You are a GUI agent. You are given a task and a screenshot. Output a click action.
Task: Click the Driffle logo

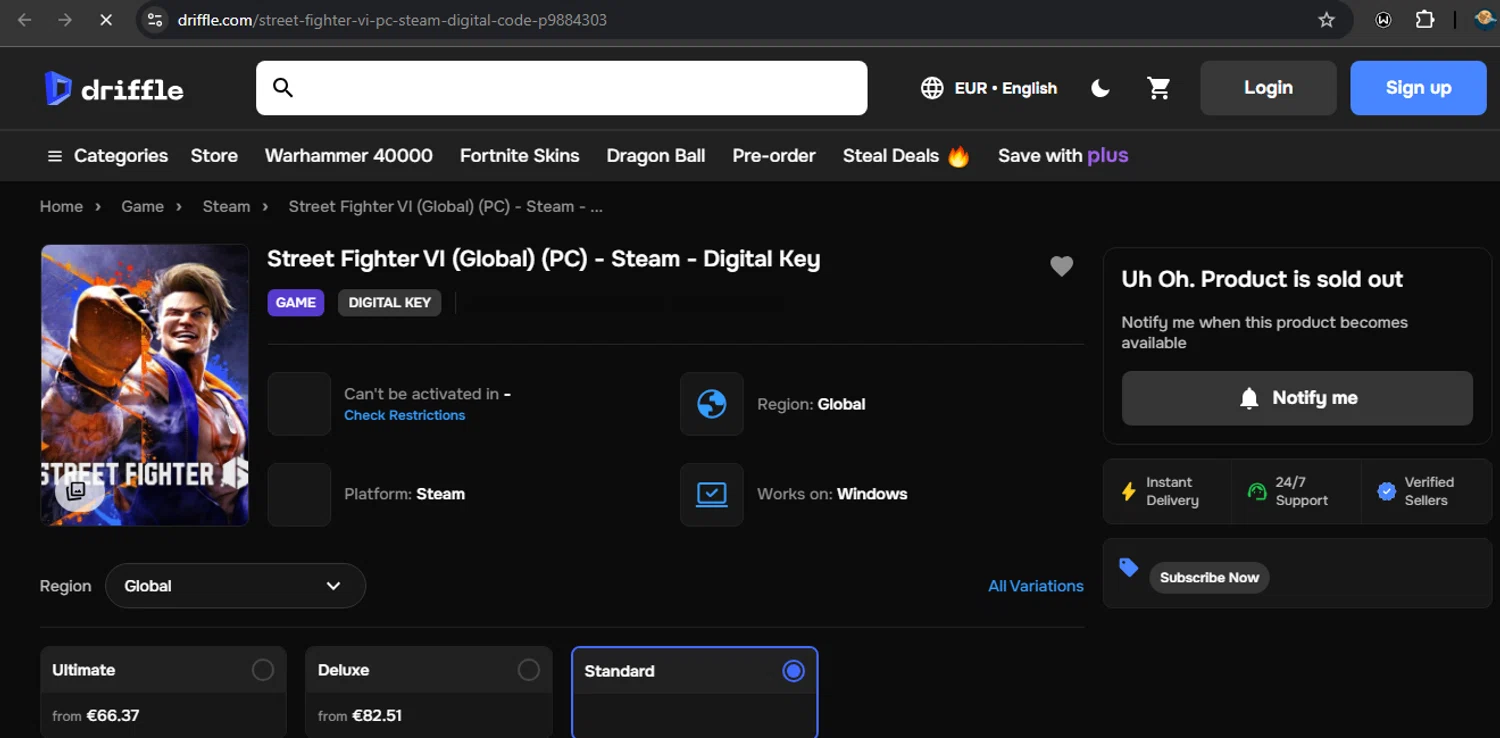(113, 89)
